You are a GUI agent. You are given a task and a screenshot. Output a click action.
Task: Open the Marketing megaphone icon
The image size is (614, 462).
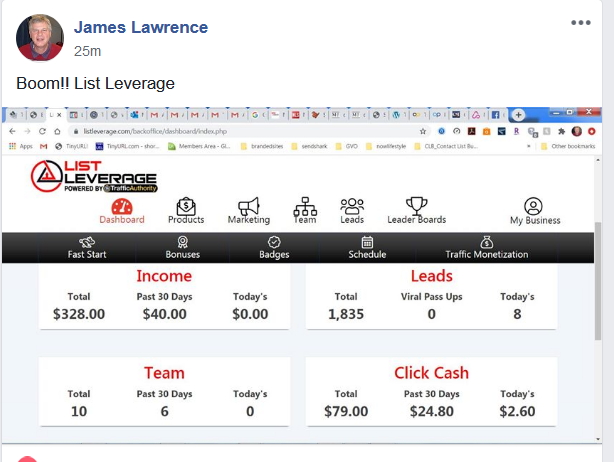pyautogui.click(x=249, y=206)
